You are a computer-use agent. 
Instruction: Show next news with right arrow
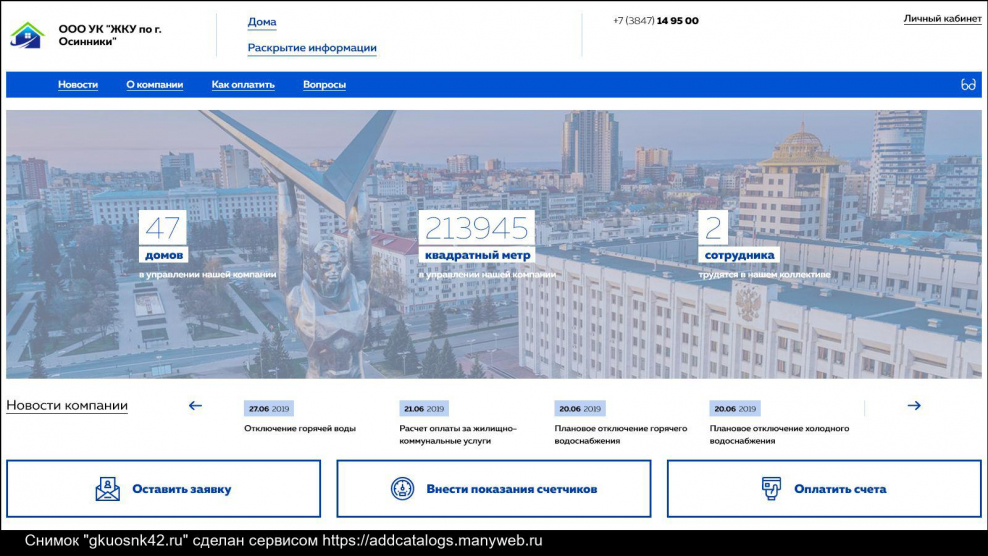point(913,406)
